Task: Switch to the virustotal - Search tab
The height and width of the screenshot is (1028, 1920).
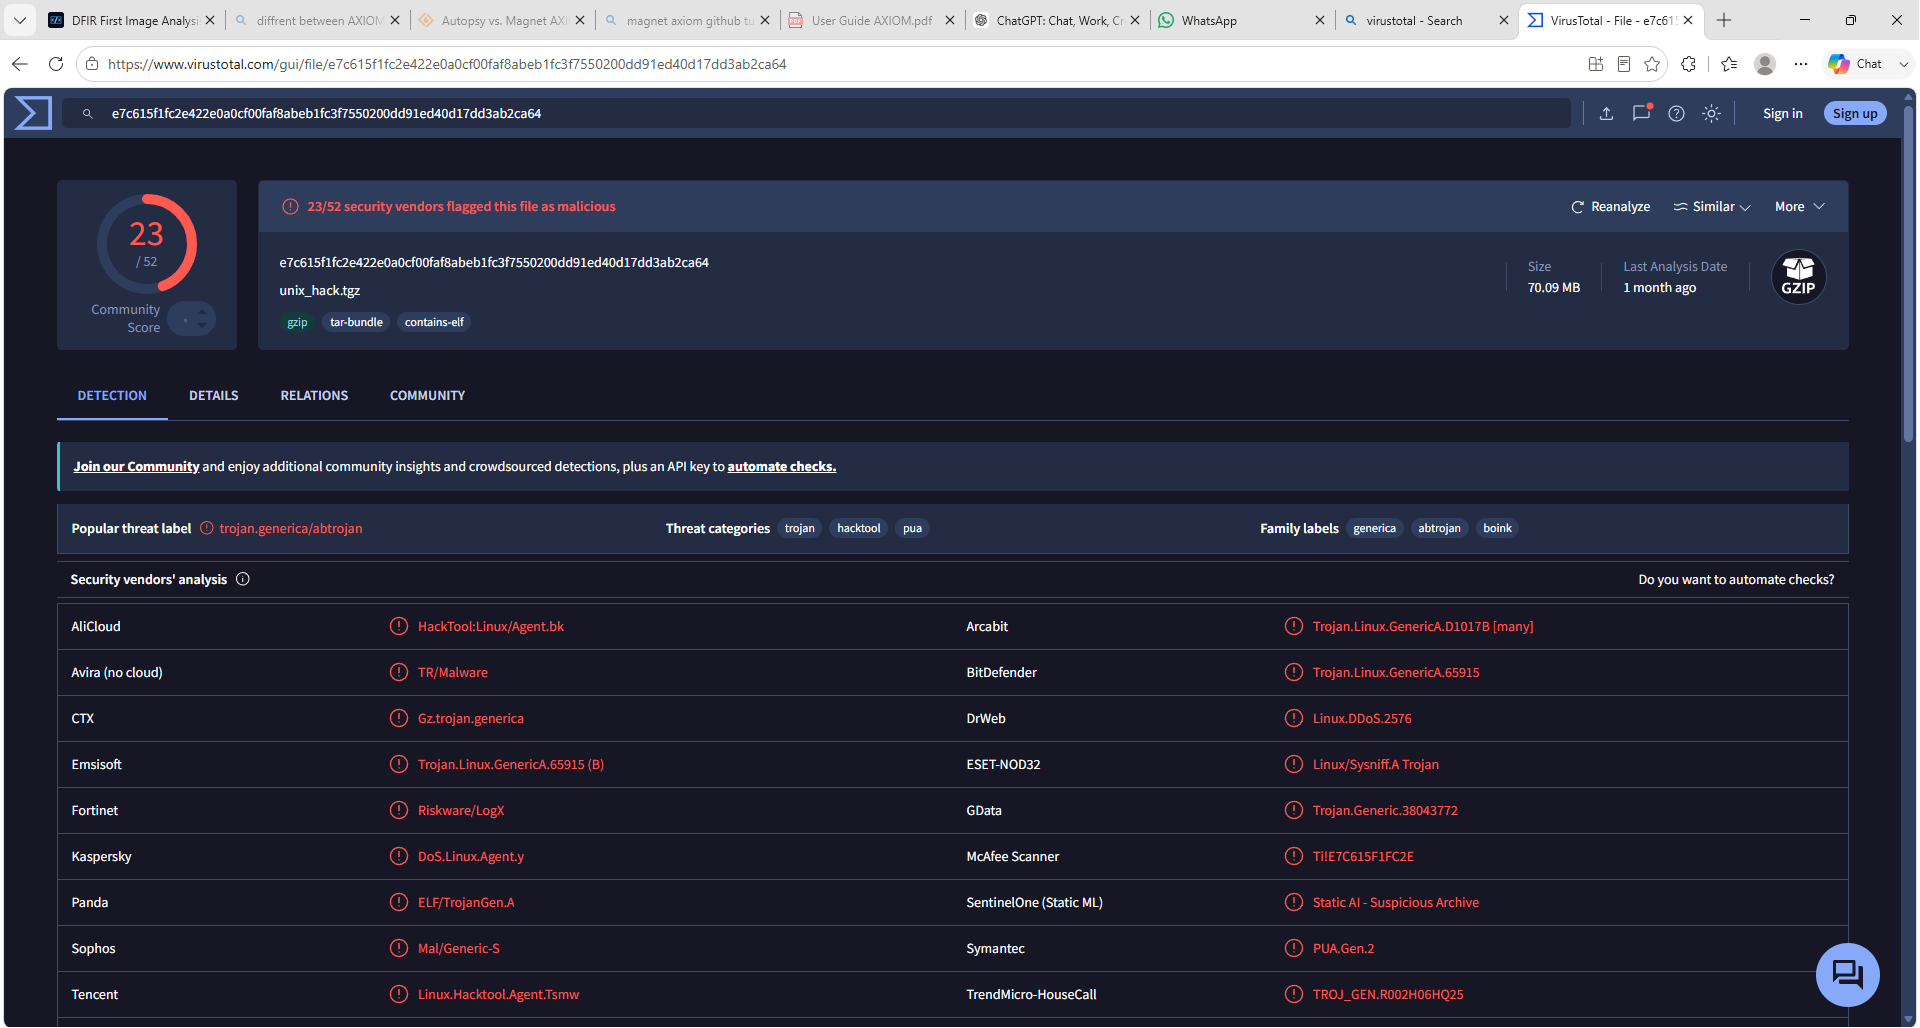Action: point(1427,20)
